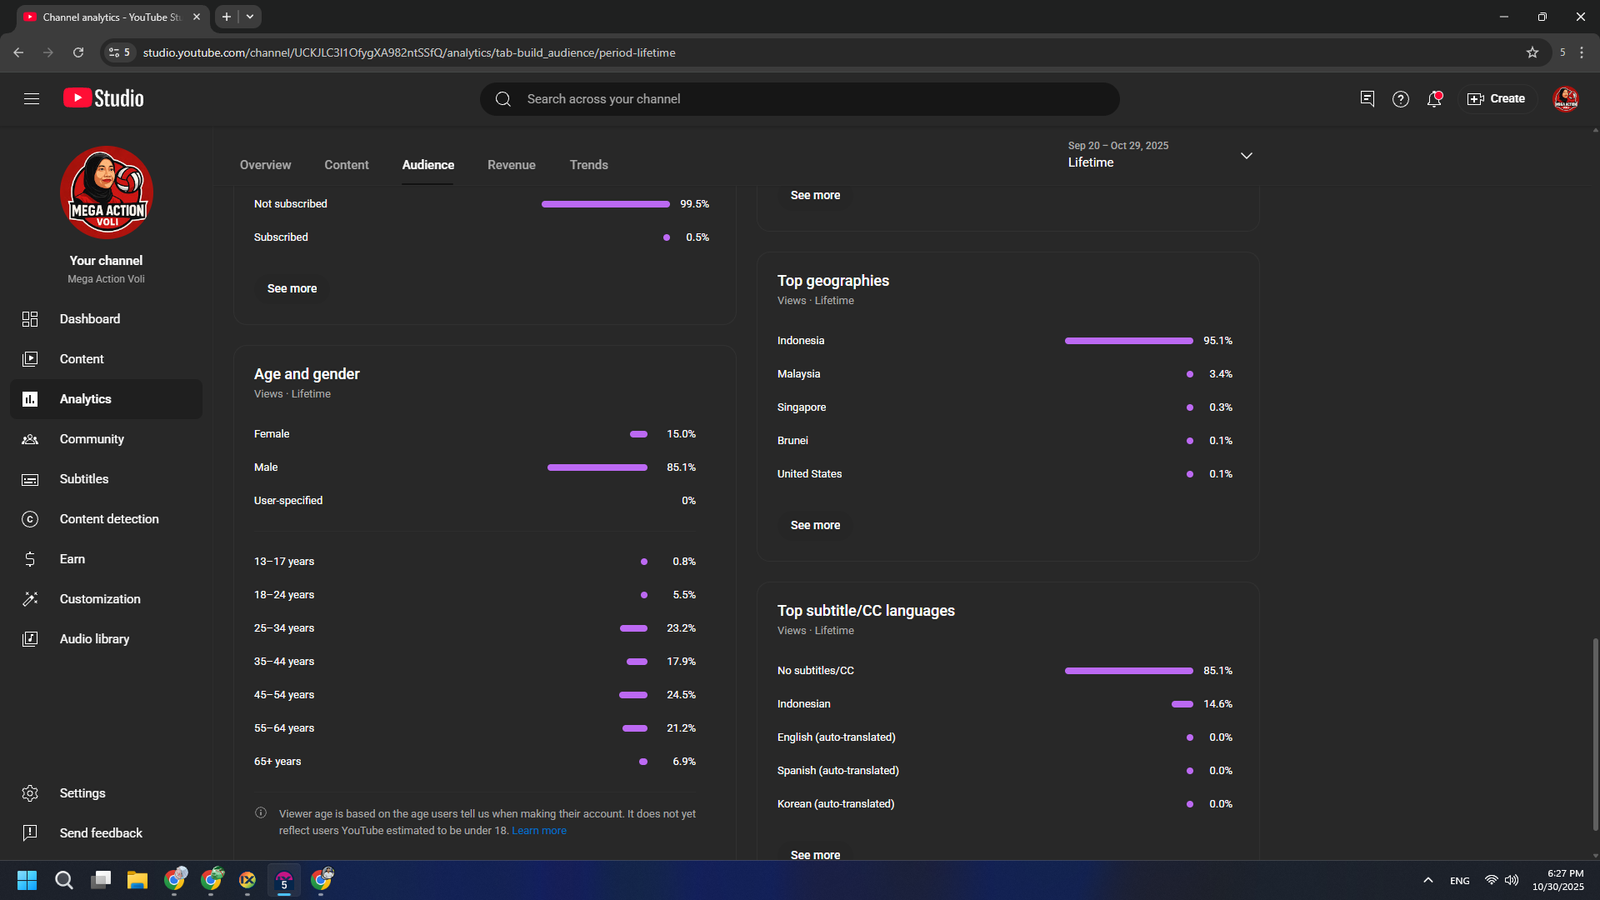Open the help question mark icon
The height and width of the screenshot is (900, 1600).
(1400, 99)
